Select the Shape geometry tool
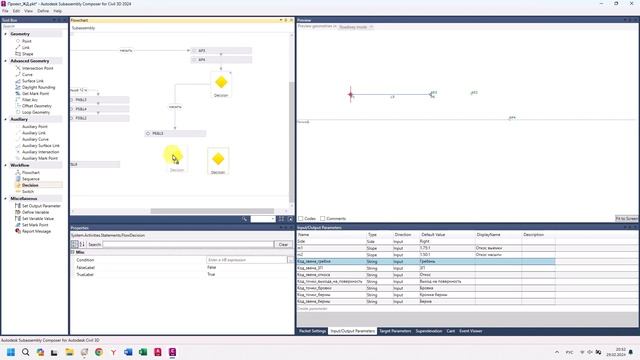Viewport: 640px width, 360px height. click(27, 54)
